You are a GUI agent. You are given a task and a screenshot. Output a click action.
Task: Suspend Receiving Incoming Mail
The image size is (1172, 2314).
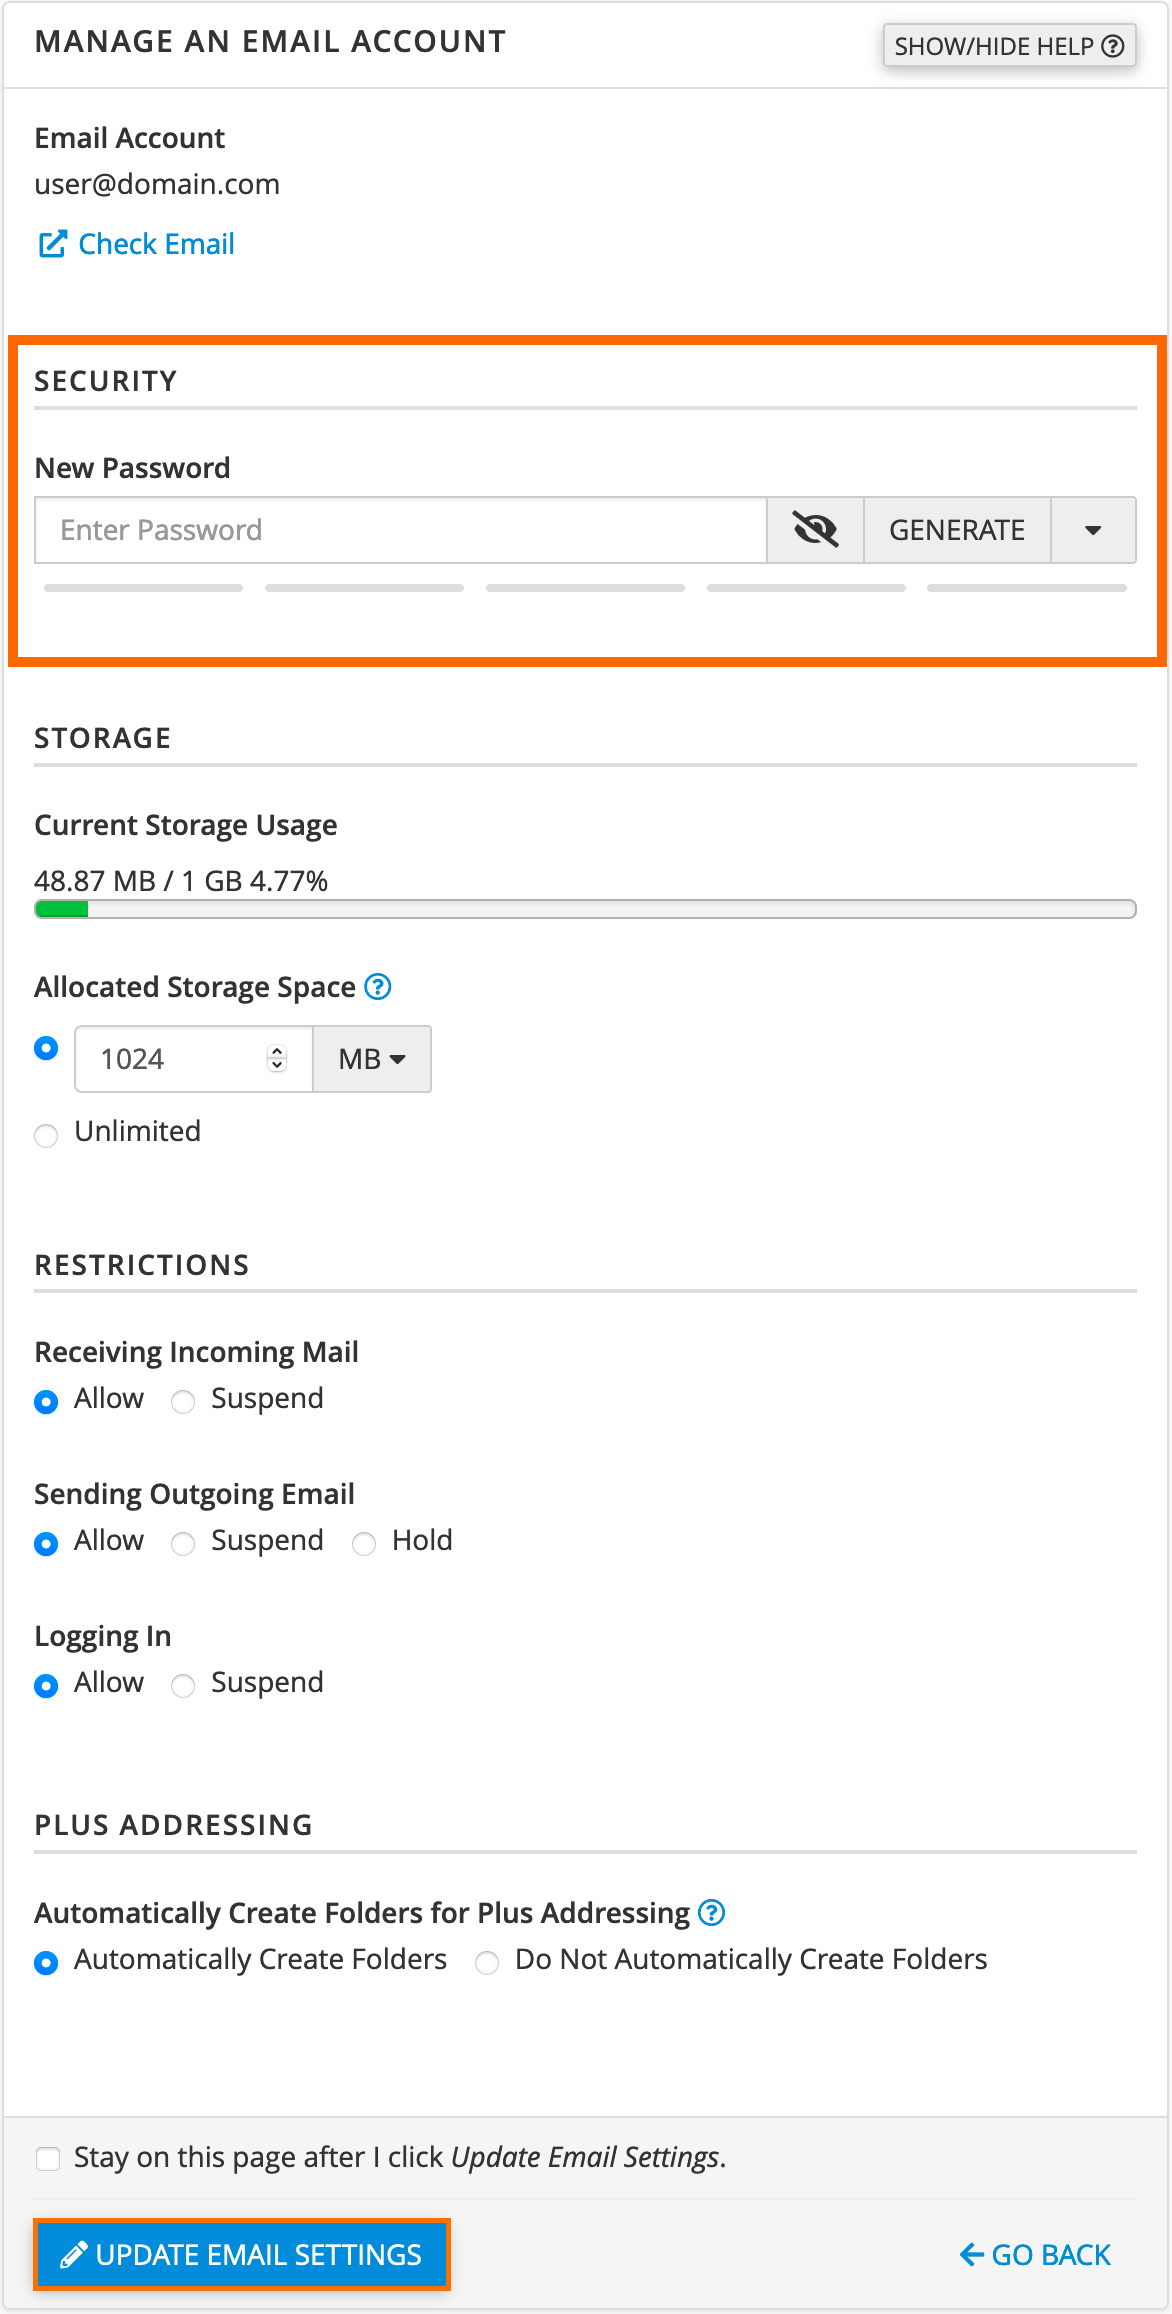(x=183, y=1401)
